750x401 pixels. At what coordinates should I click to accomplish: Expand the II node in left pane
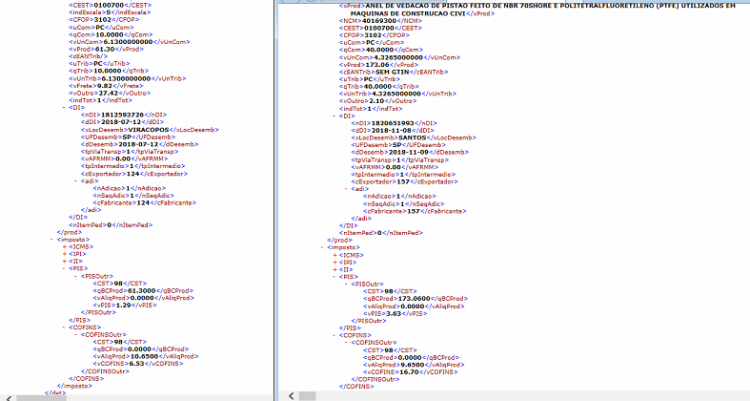64,261
